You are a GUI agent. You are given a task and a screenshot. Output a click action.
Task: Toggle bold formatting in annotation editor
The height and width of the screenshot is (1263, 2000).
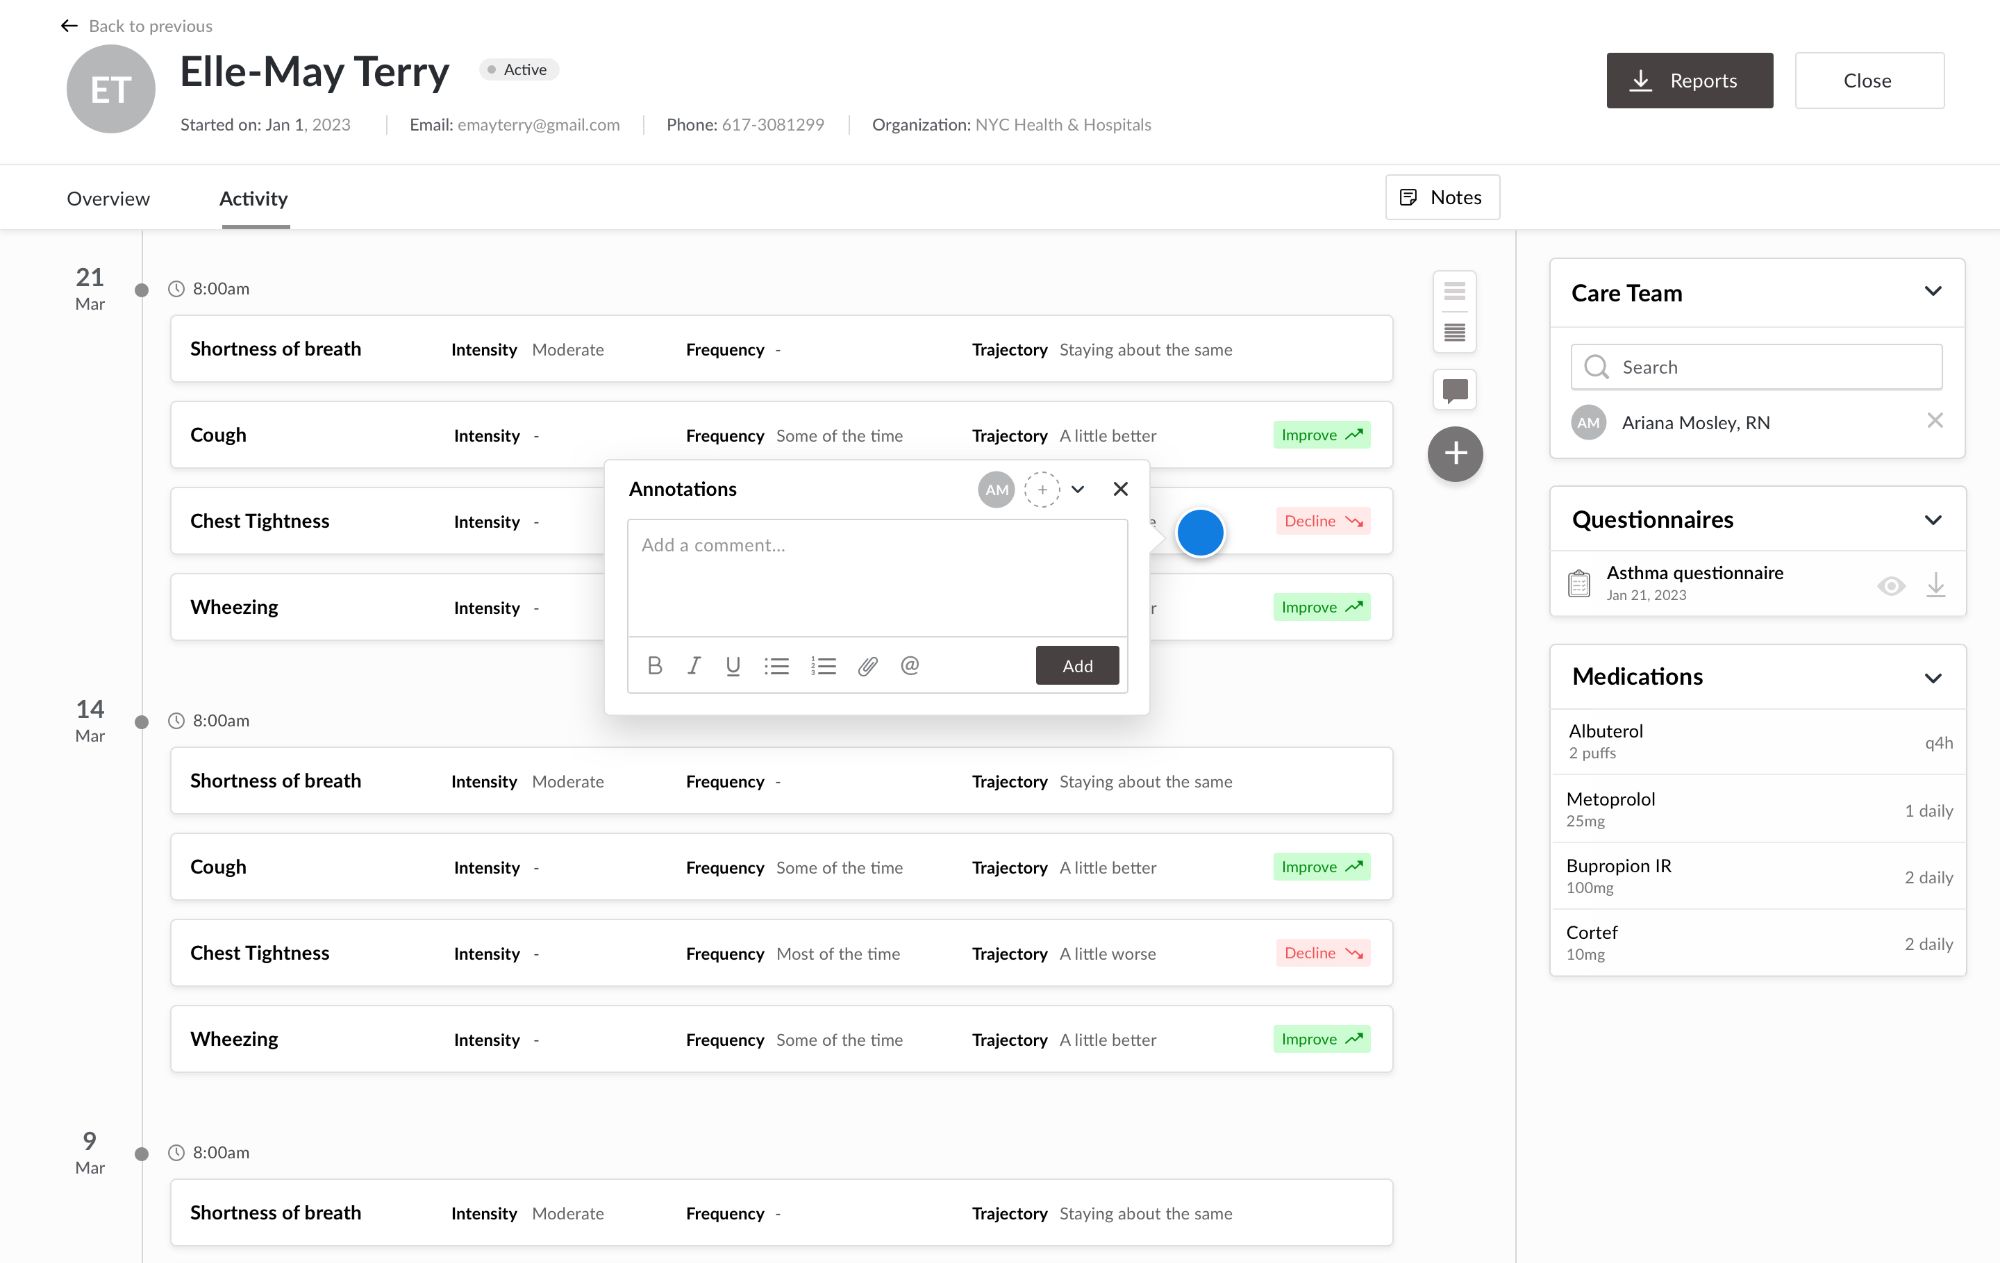pos(655,666)
